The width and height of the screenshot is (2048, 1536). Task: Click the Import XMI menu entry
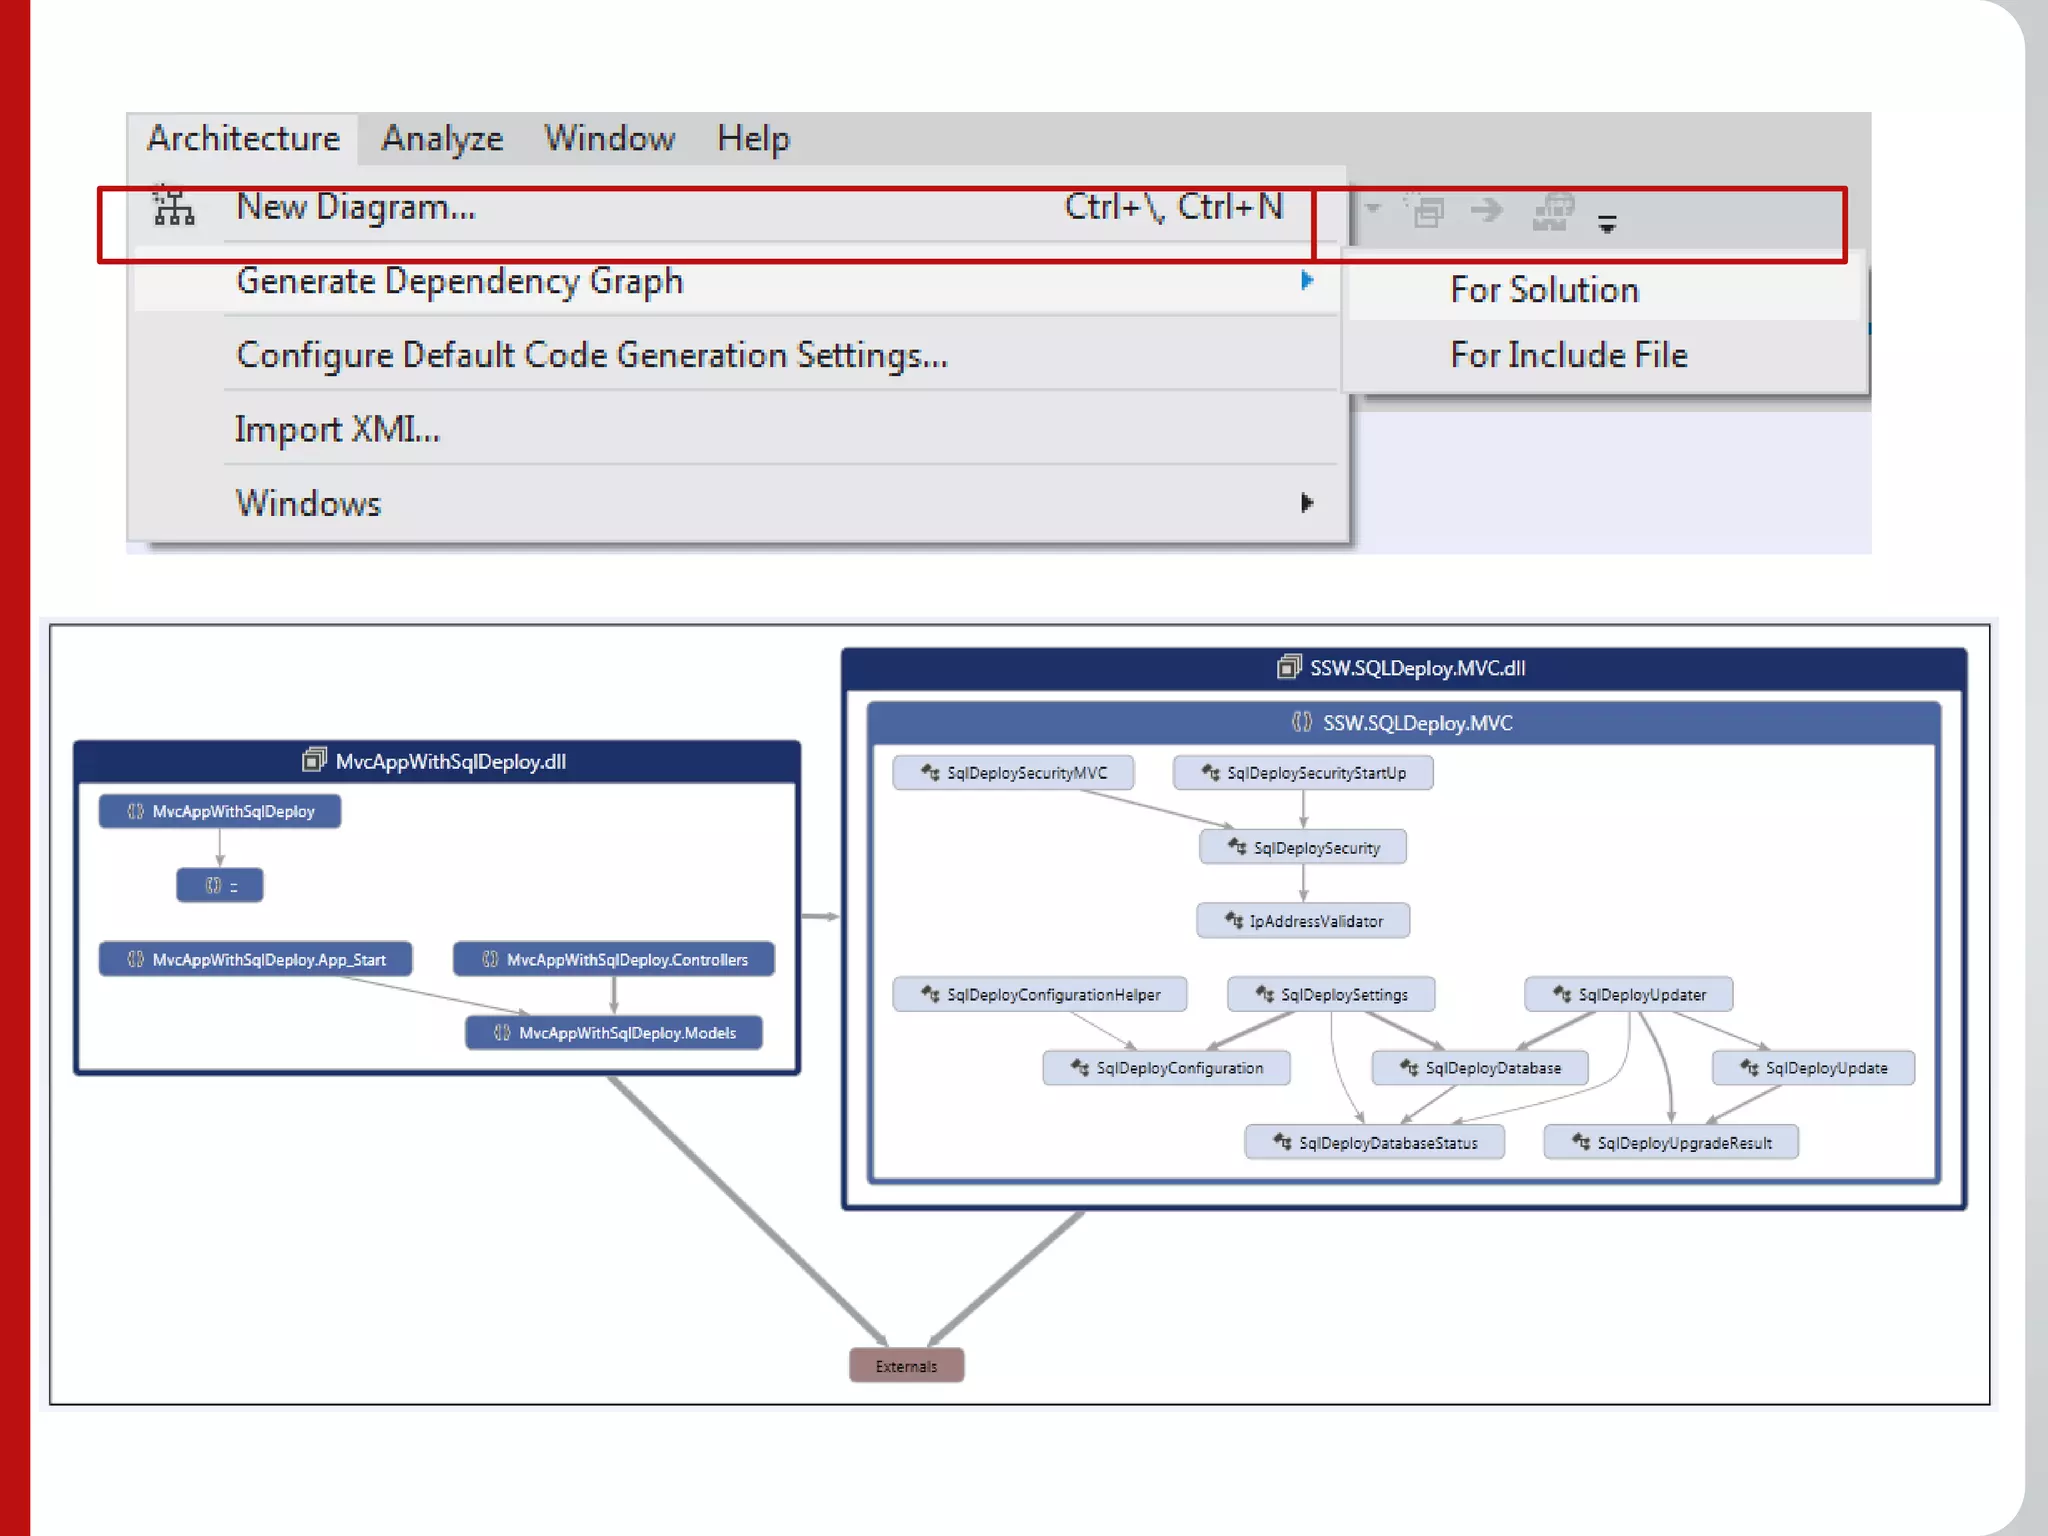(x=337, y=429)
